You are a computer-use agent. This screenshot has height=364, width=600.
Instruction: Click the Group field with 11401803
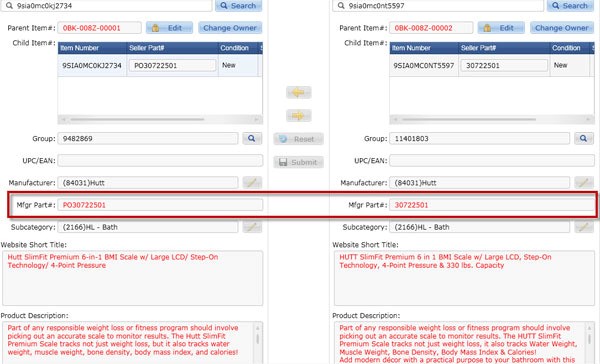[479, 139]
